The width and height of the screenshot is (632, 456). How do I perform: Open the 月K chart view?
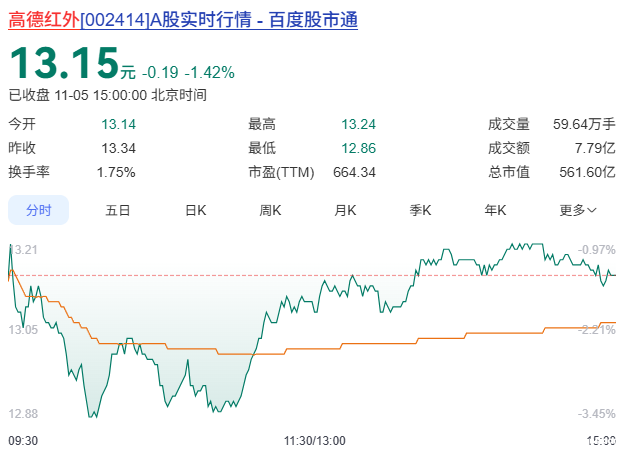click(x=345, y=210)
